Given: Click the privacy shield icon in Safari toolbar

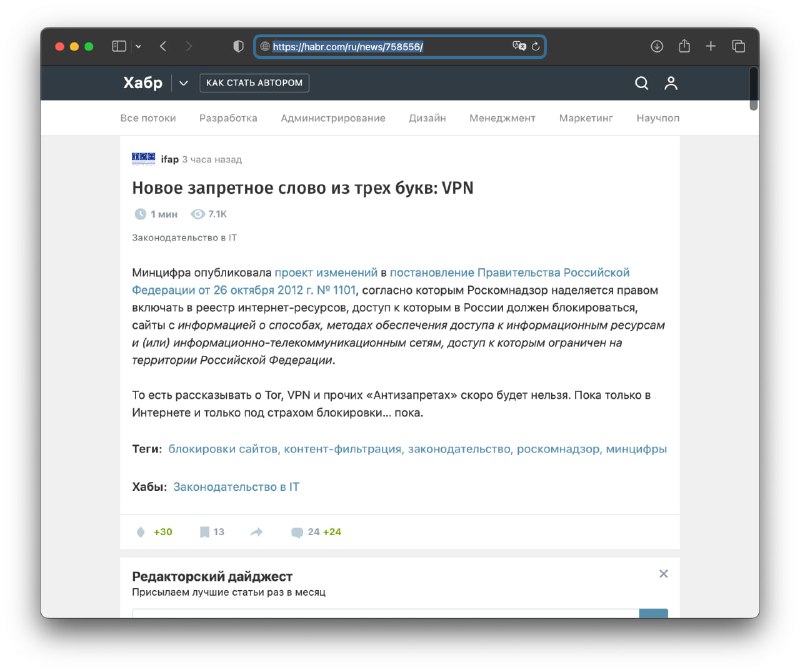Looking at the screenshot, I should click(x=238, y=46).
